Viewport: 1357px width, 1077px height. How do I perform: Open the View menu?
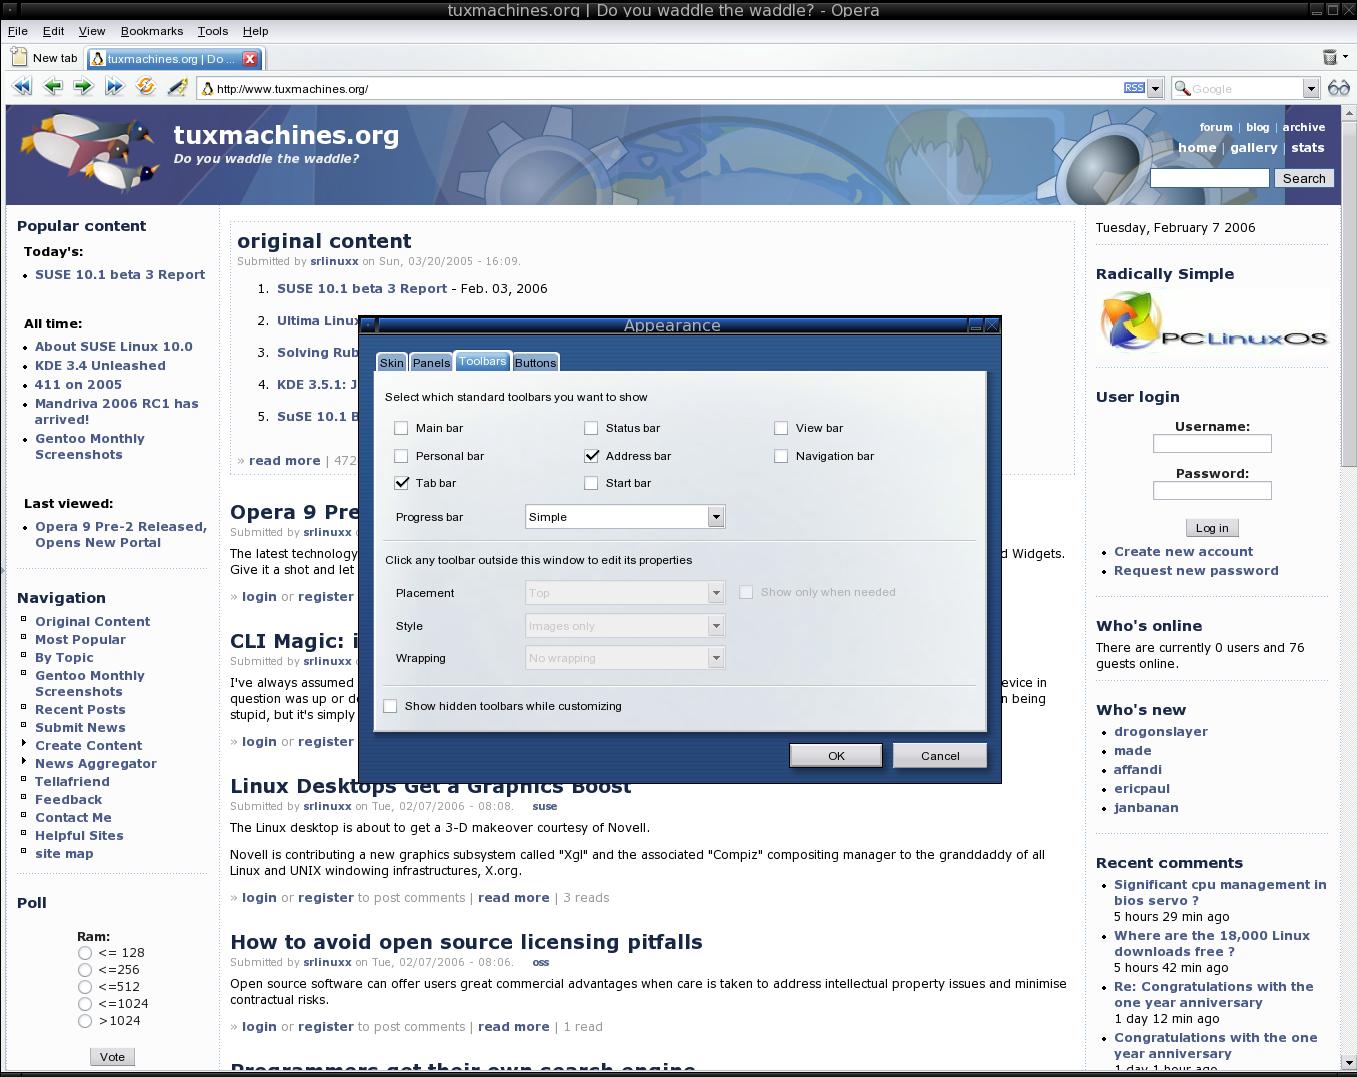coord(92,31)
